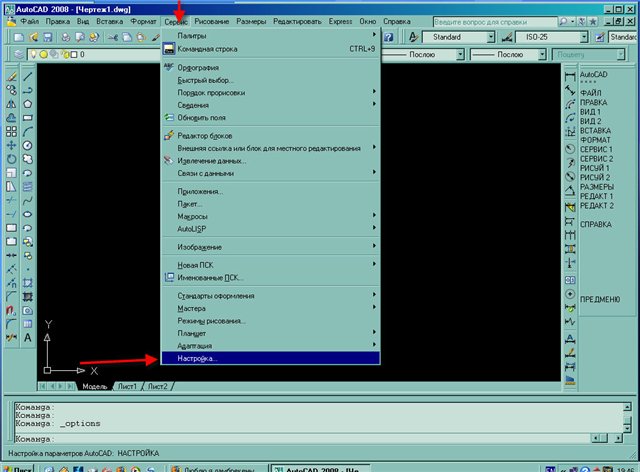Select the Move tool
The width and height of the screenshot is (640, 472).
[10, 144]
